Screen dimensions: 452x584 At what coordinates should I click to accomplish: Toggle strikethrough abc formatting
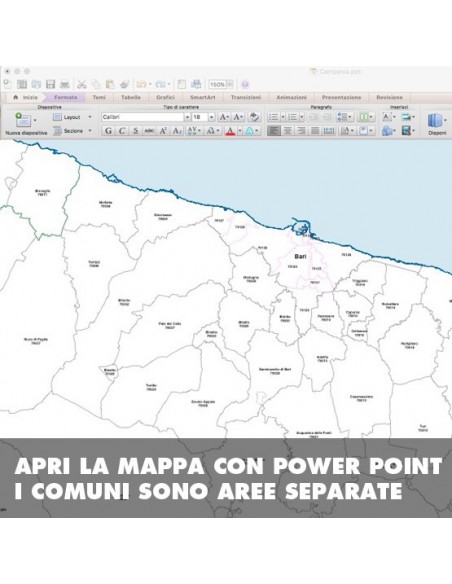pos(149,131)
